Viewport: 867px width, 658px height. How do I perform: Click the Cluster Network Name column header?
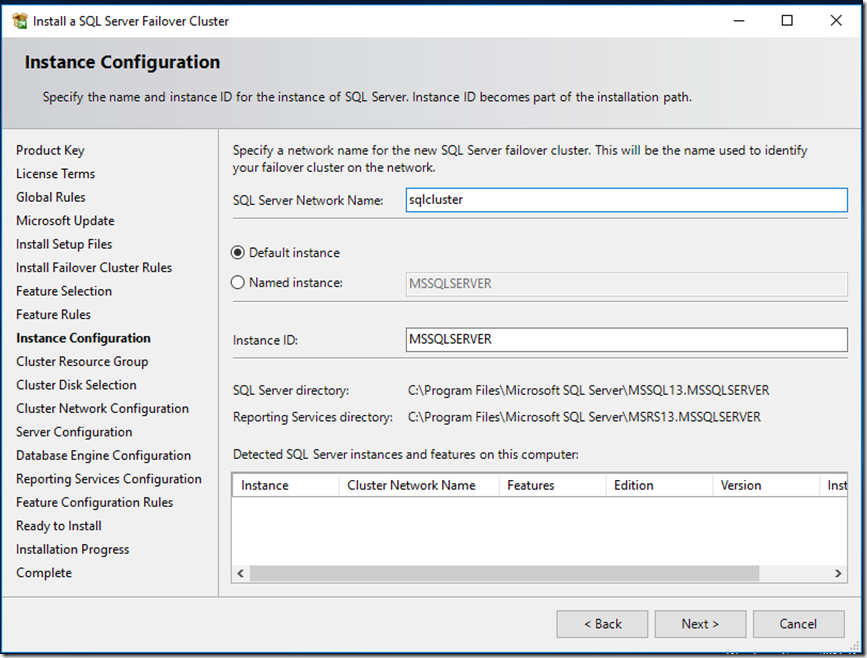(x=419, y=485)
